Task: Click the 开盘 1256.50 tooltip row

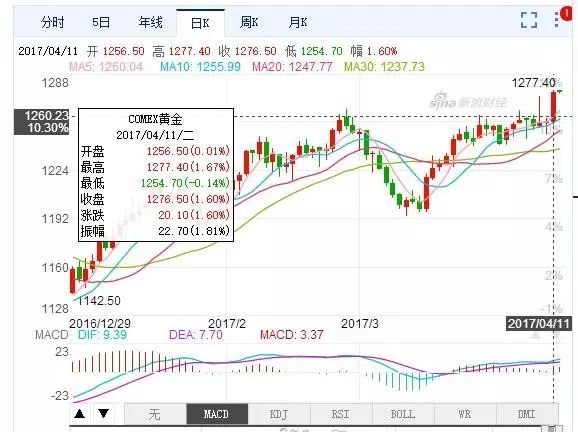Action: click(x=155, y=151)
